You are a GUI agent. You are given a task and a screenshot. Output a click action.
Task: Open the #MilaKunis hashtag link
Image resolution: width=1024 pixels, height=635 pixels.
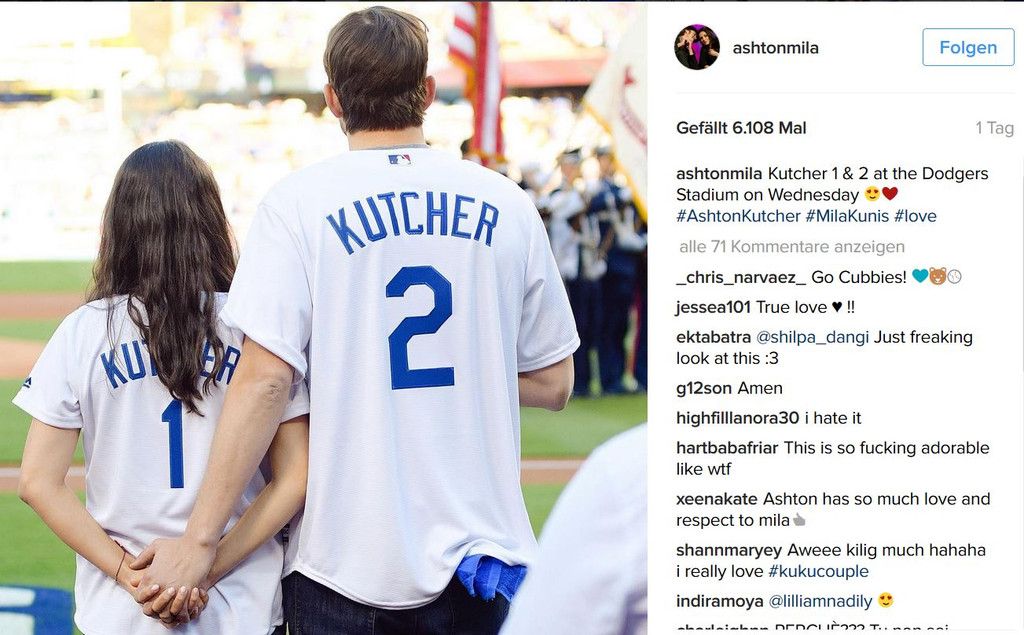click(847, 216)
